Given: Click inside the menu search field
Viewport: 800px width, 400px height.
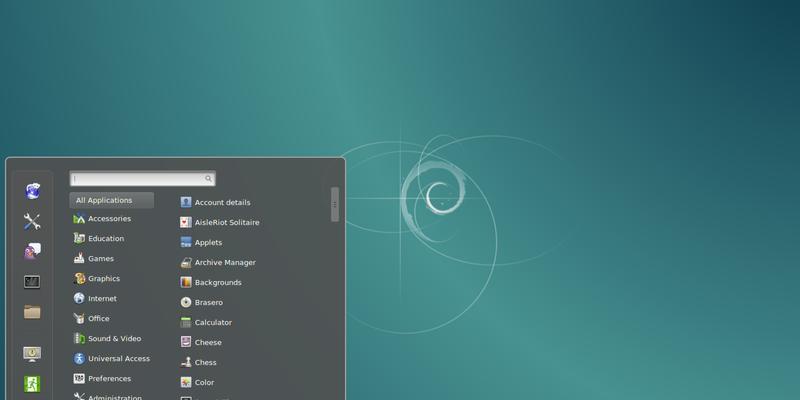Looking at the screenshot, I should pyautogui.click(x=142, y=179).
